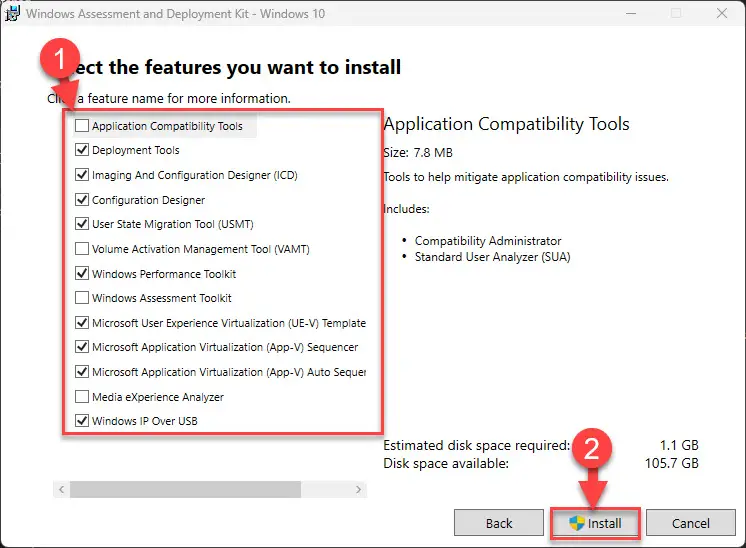Click the feature list scroll right arrow
The height and width of the screenshot is (548, 746).
(x=358, y=489)
